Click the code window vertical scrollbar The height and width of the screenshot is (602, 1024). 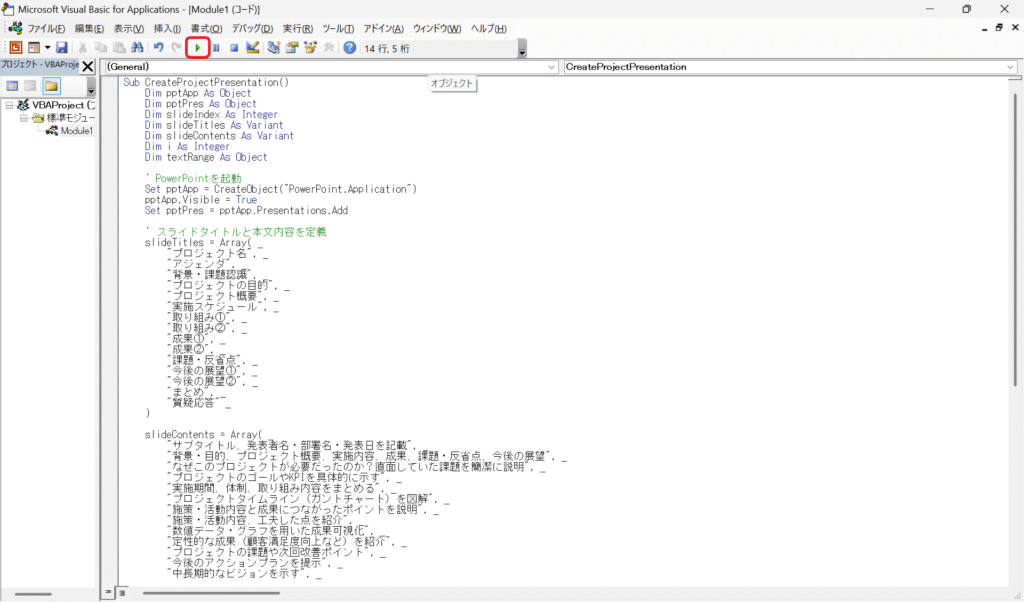tap(1015, 239)
